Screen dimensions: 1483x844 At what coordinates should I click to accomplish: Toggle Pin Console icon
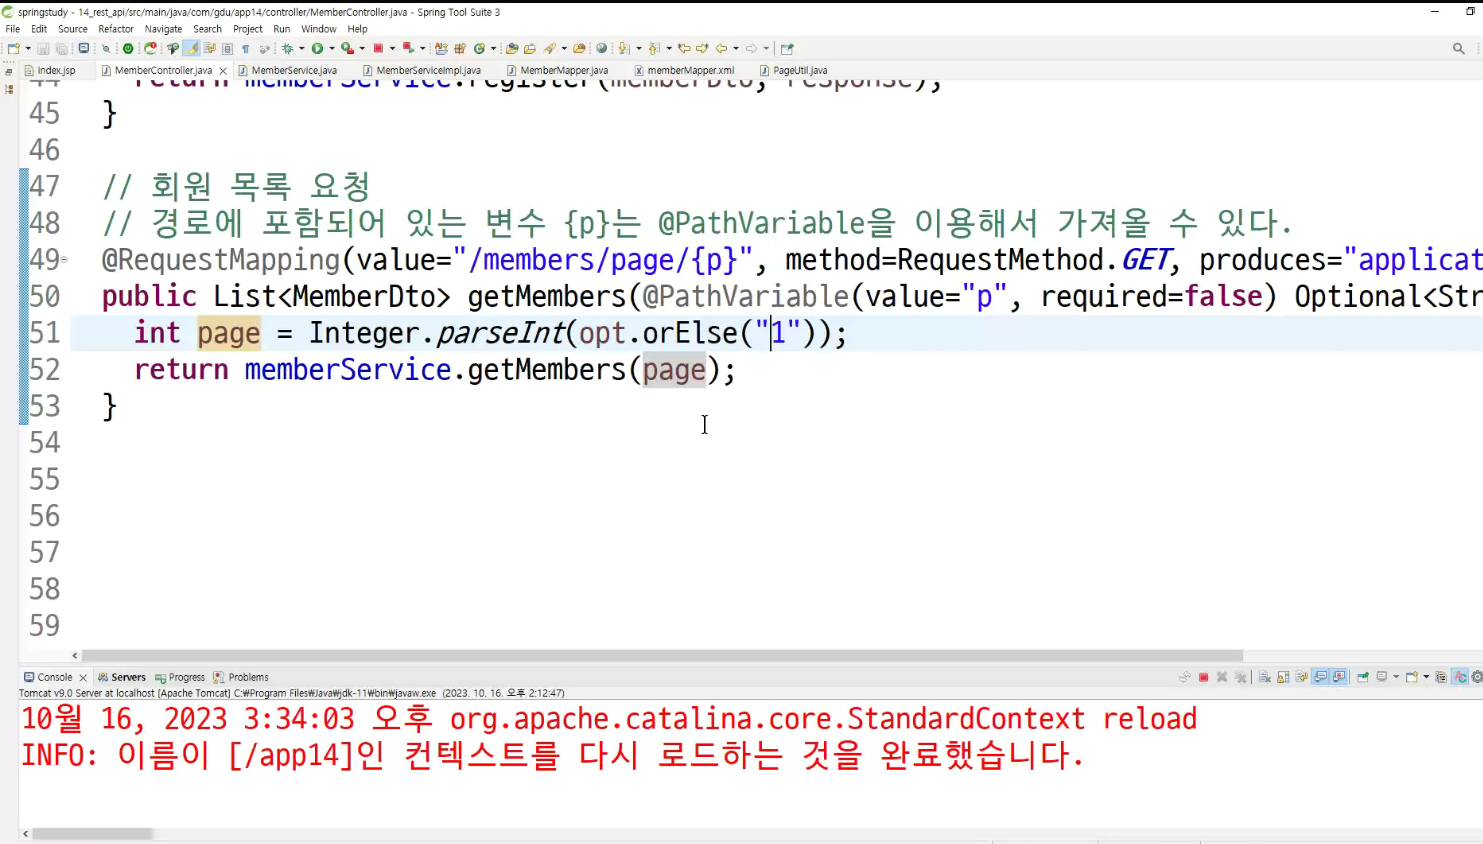pyautogui.click(x=1363, y=677)
